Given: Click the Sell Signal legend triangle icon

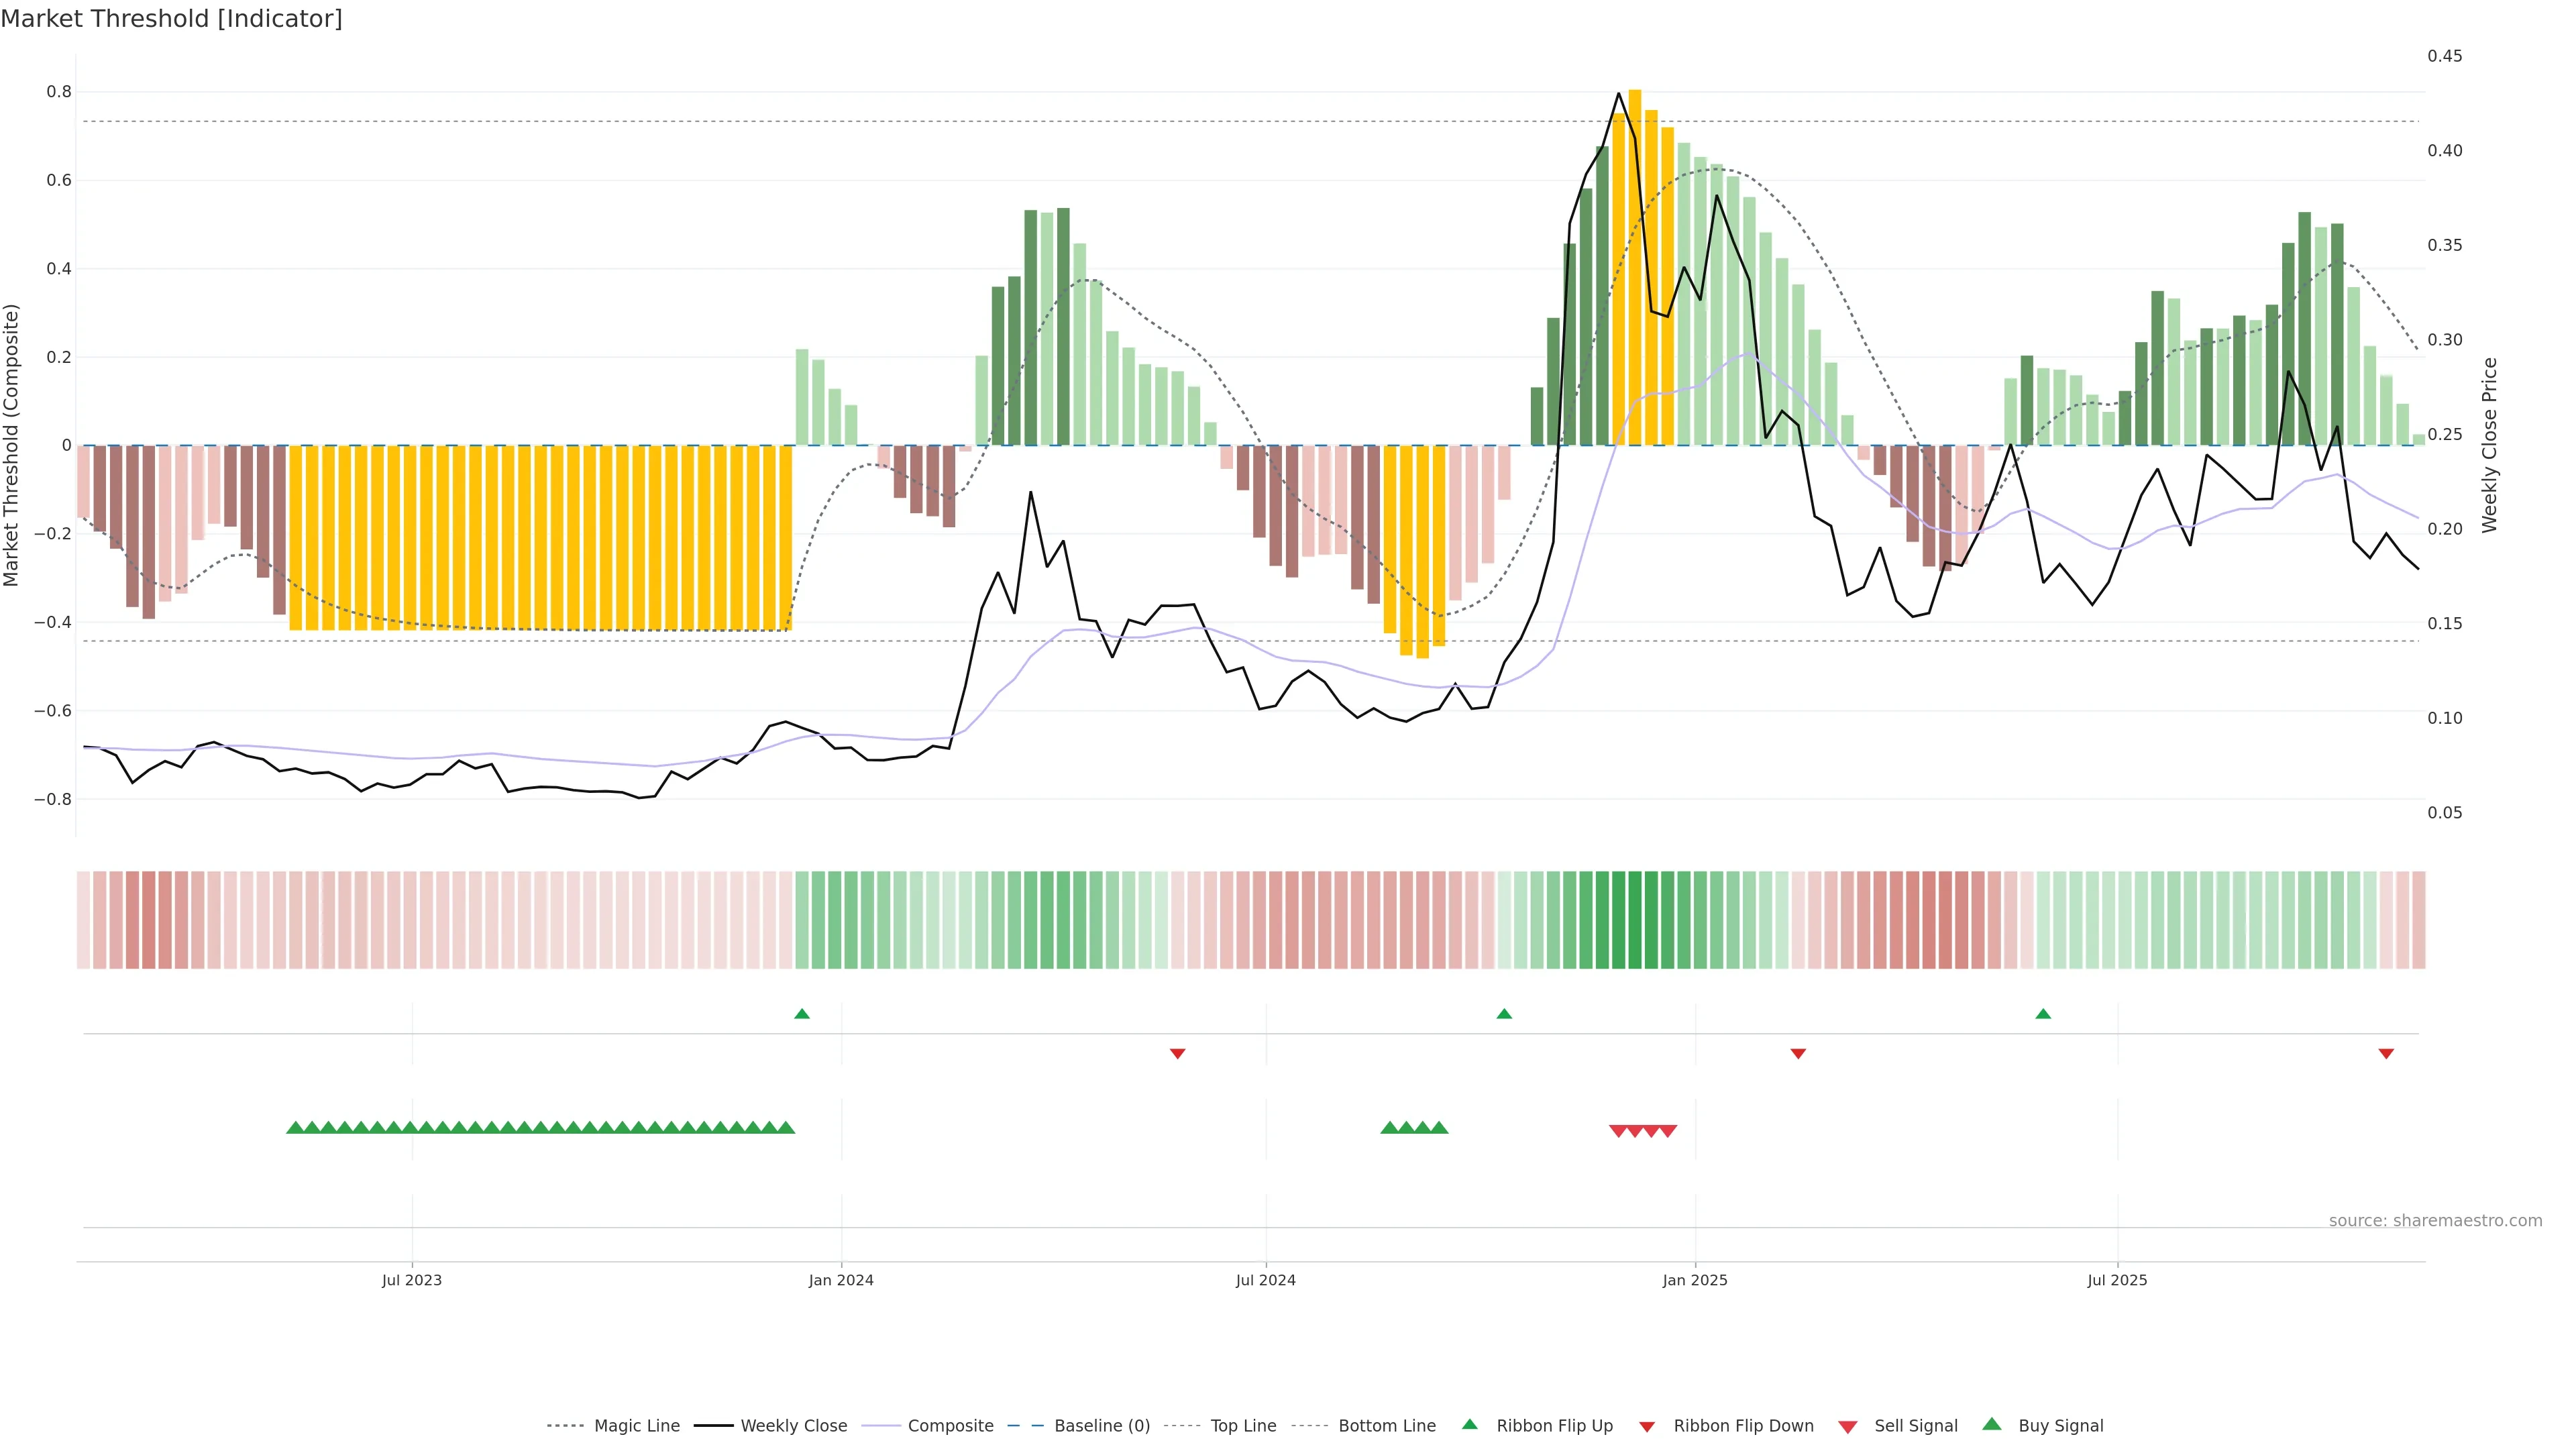Looking at the screenshot, I should pyautogui.click(x=1847, y=1427).
